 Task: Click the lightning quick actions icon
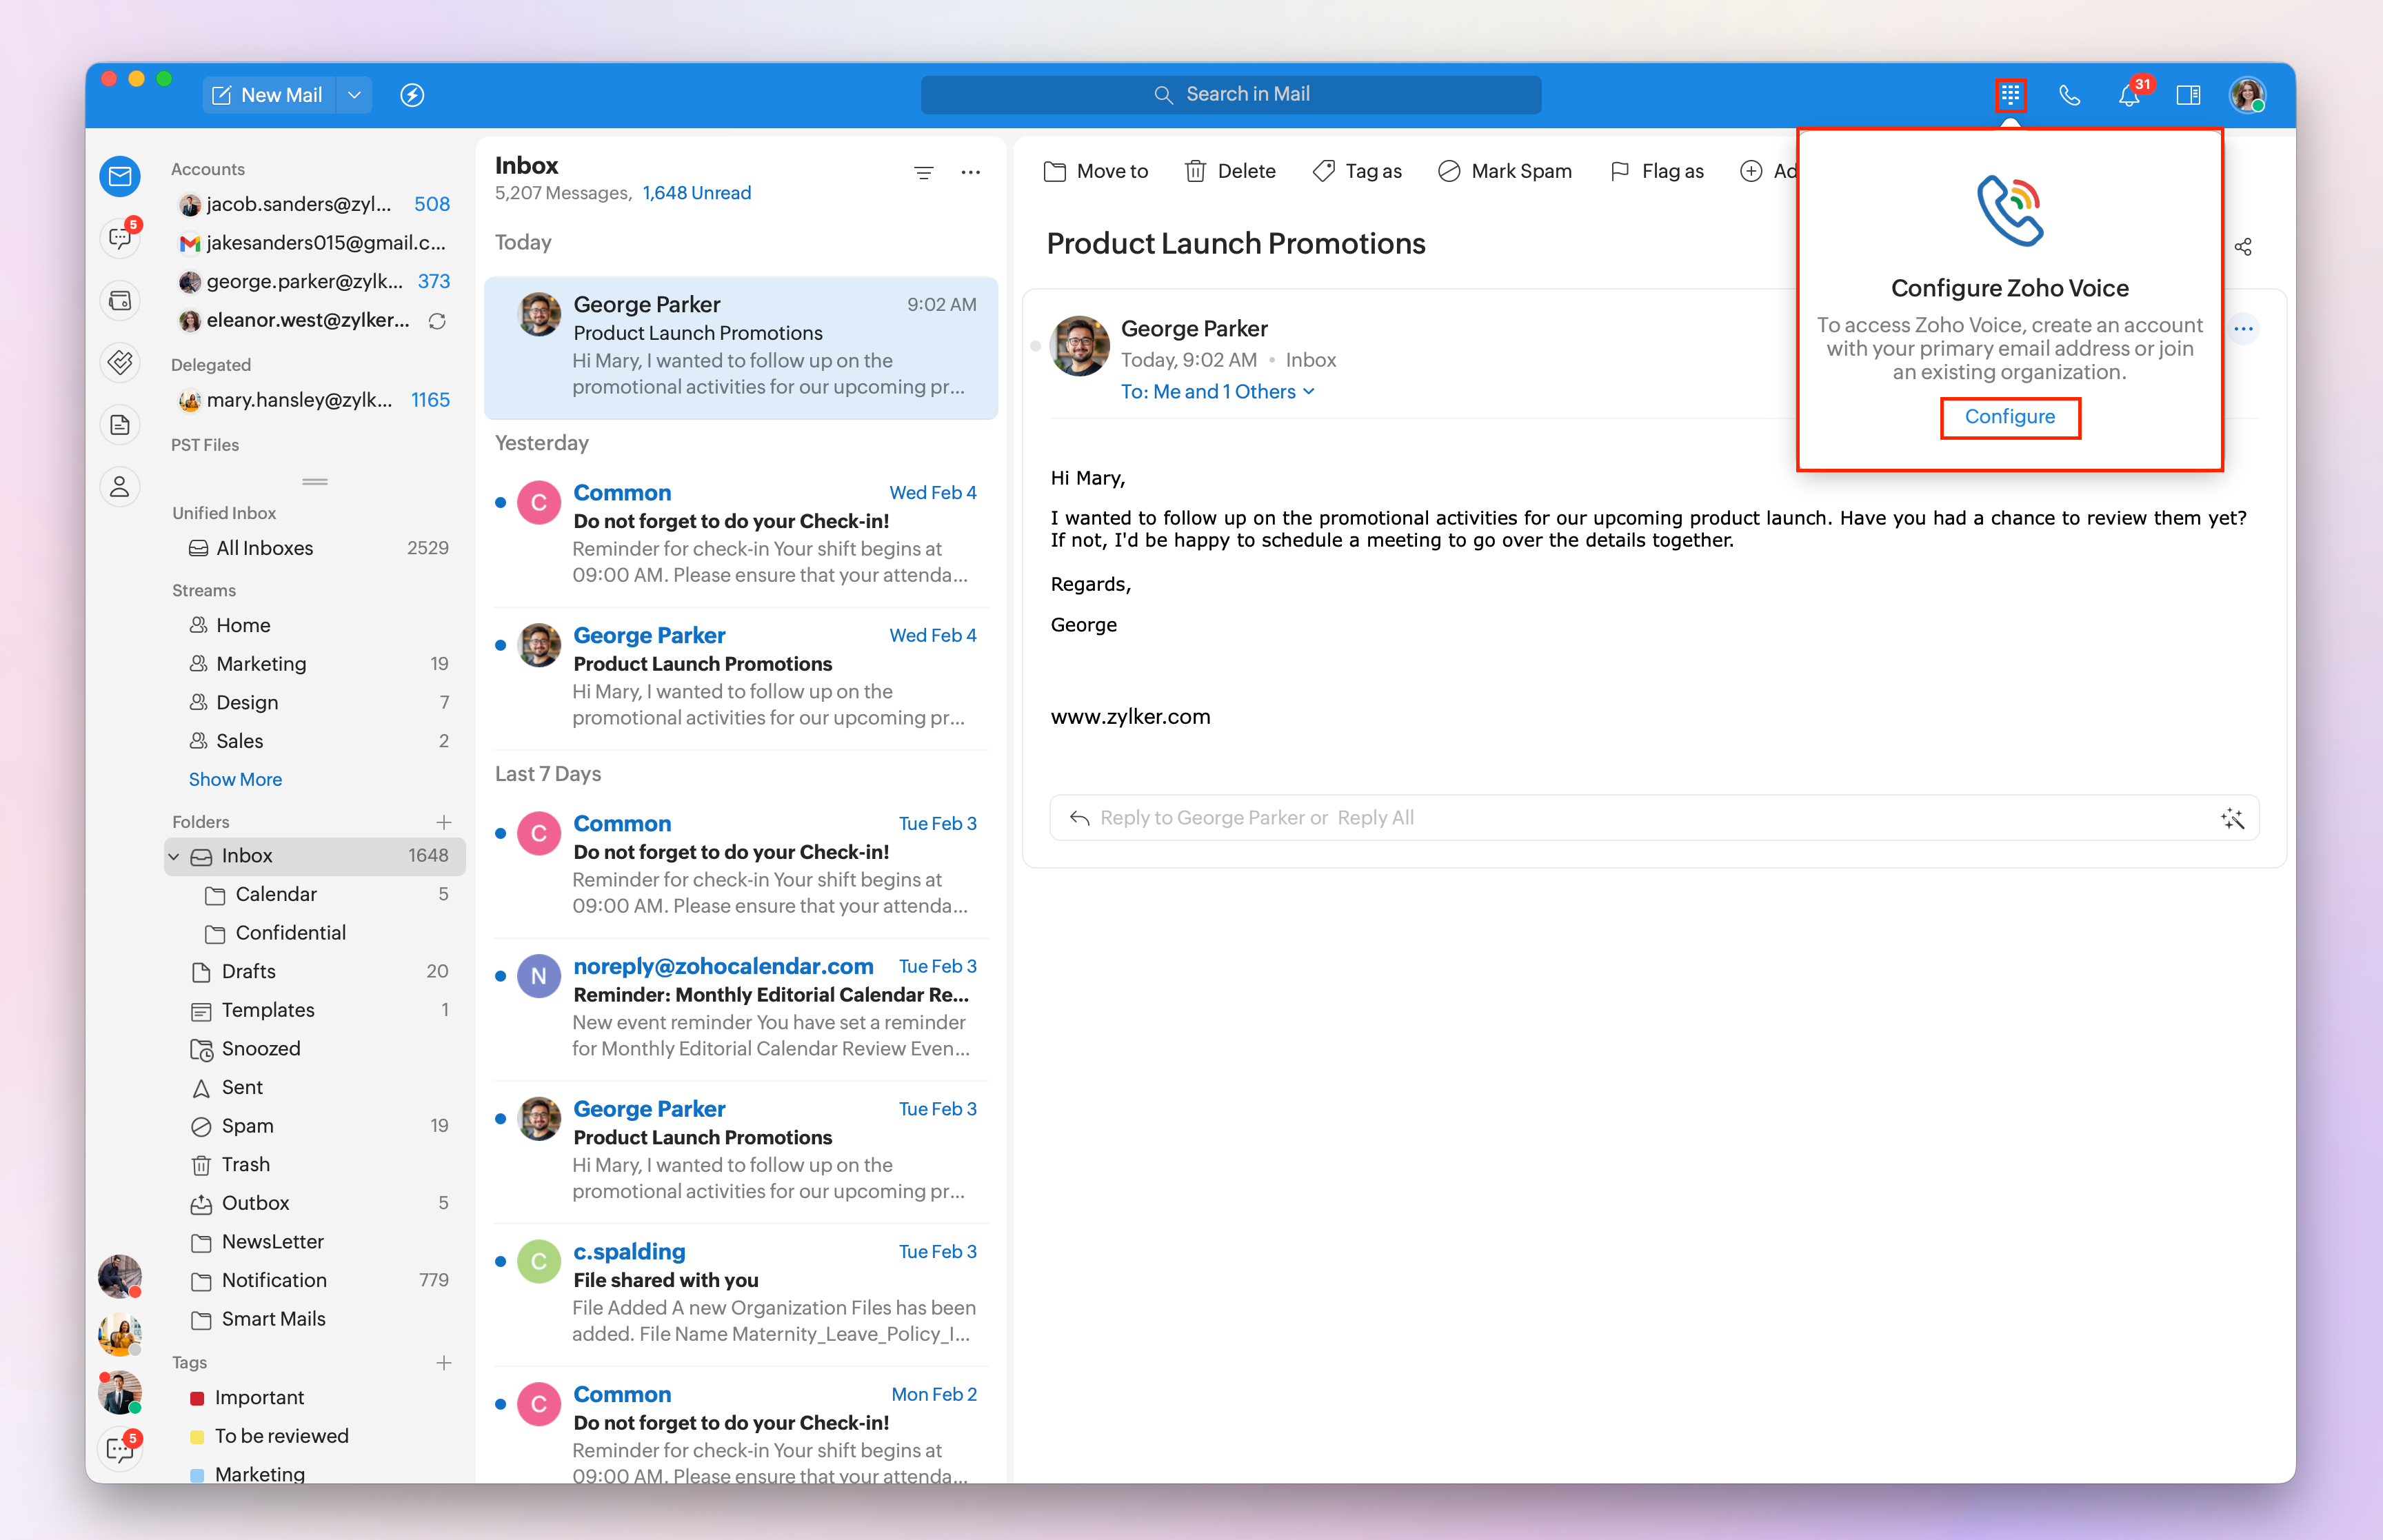click(412, 95)
